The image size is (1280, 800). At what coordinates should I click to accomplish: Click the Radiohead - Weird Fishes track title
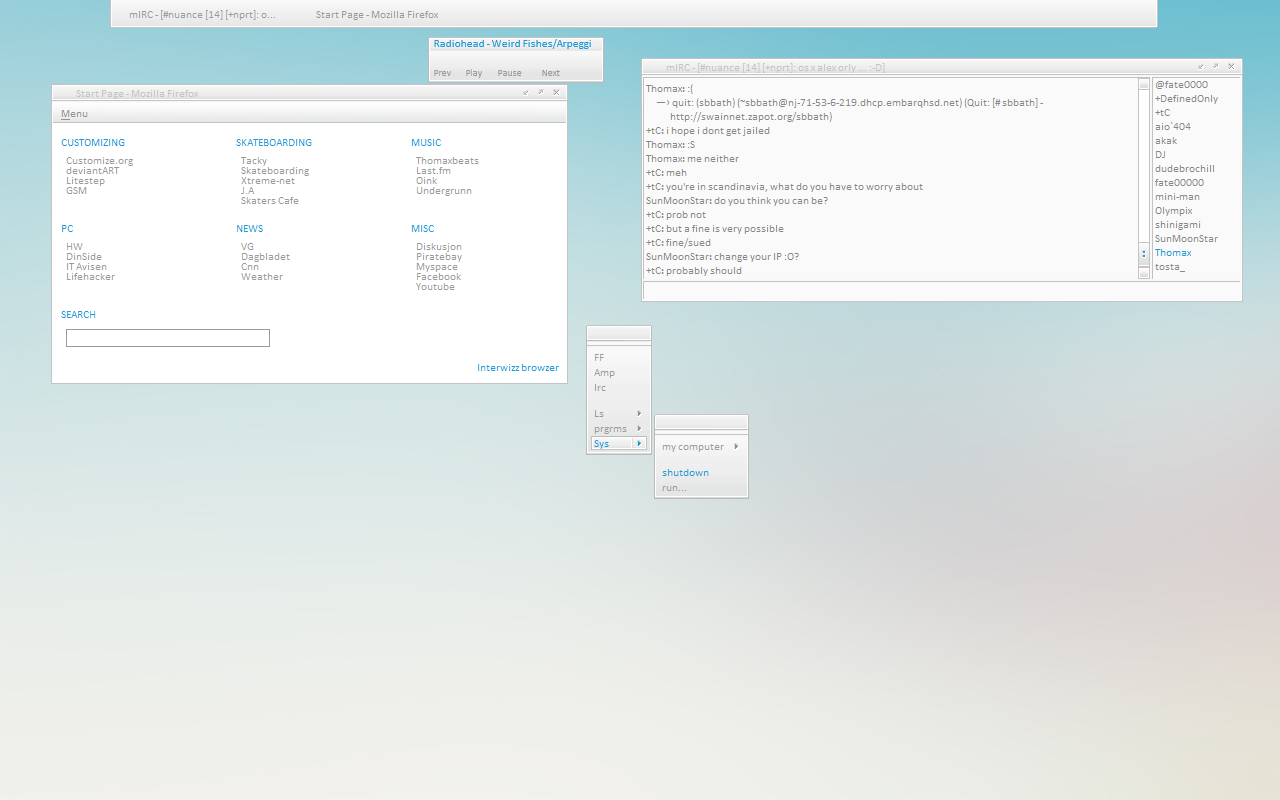pos(512,44)
